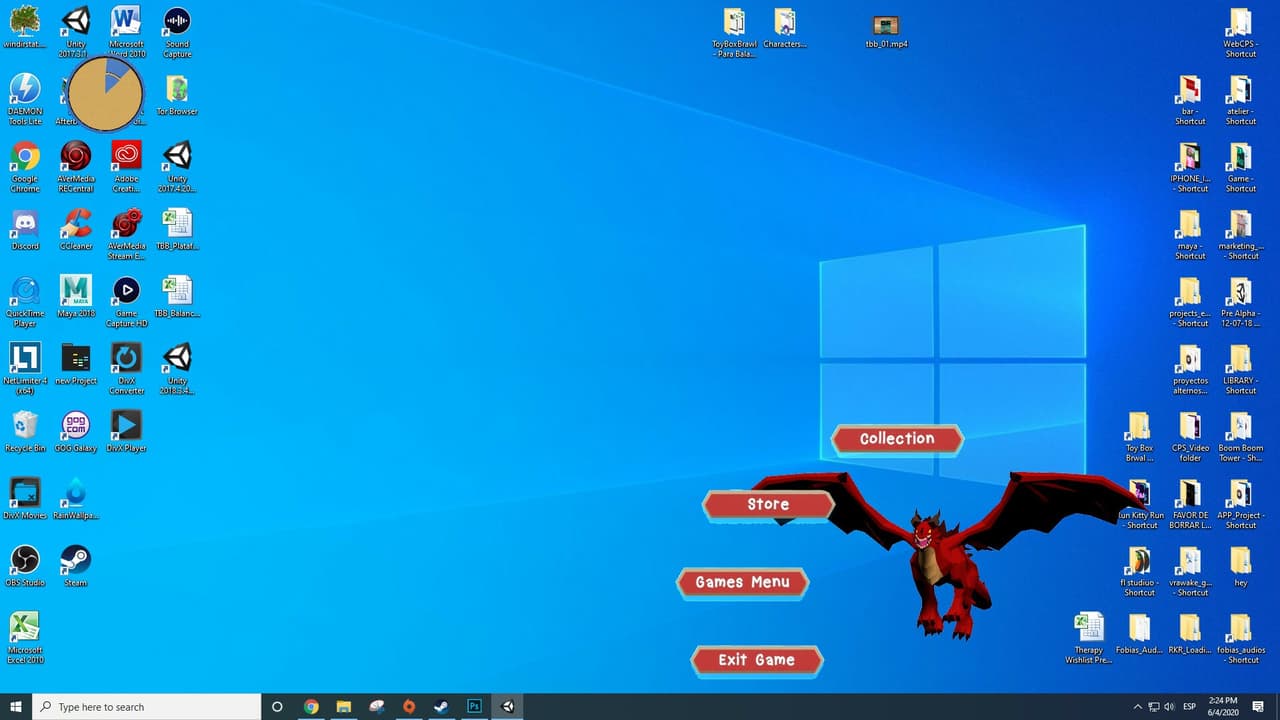Click the AVerMedia Stream Engine icon

click(x=126, y=234)
